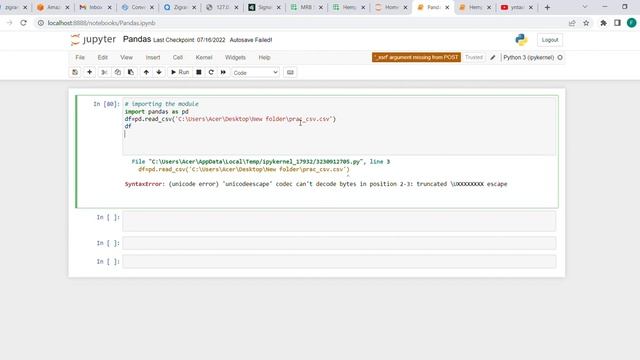Log out with the Logout button

point(550,40)
